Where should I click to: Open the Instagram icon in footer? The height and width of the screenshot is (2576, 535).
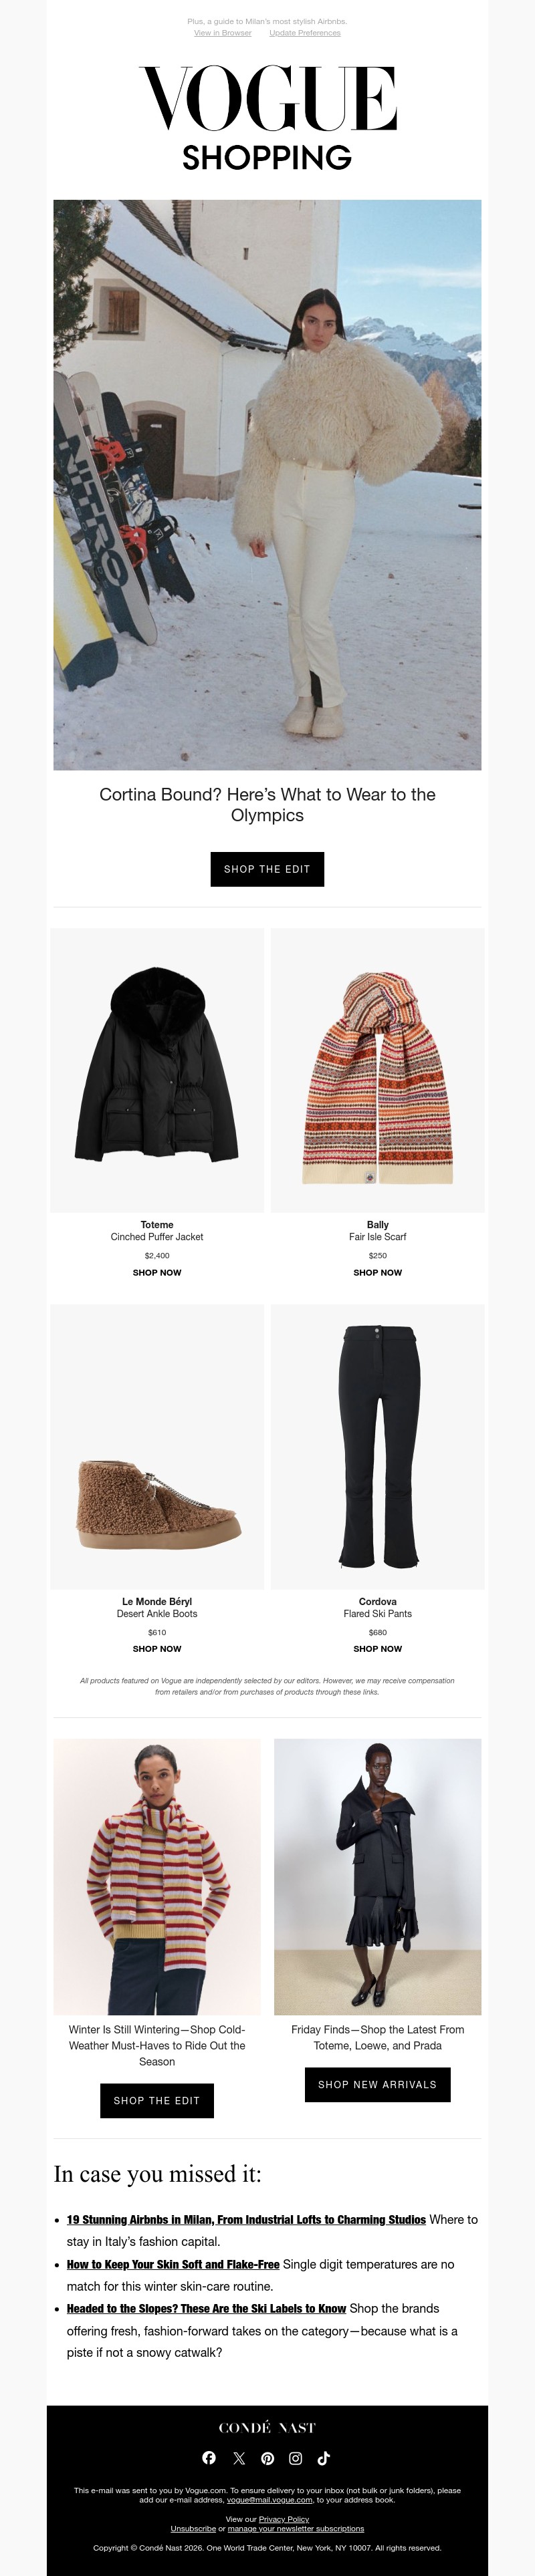click(296, 2457)
